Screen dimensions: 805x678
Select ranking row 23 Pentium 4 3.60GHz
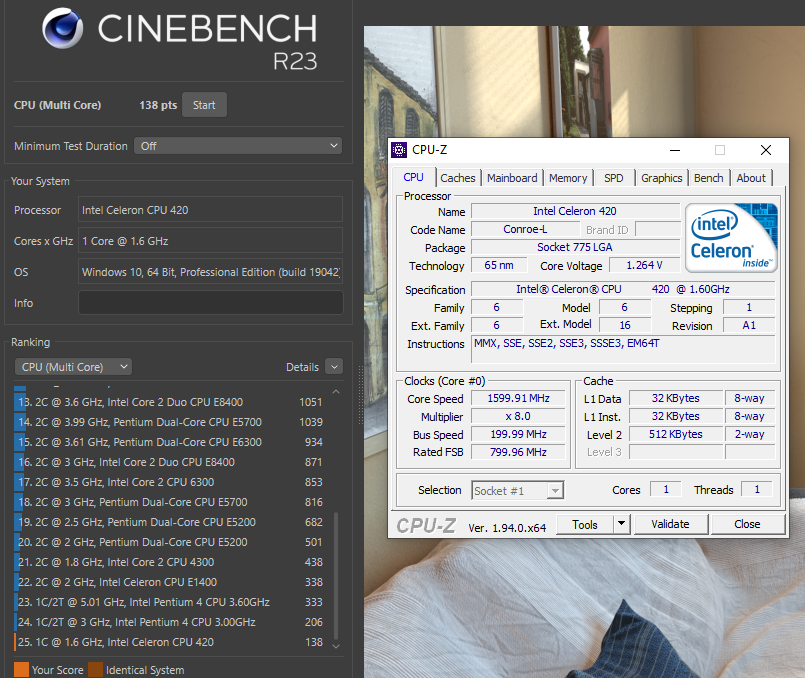click(x=169, y=602)
